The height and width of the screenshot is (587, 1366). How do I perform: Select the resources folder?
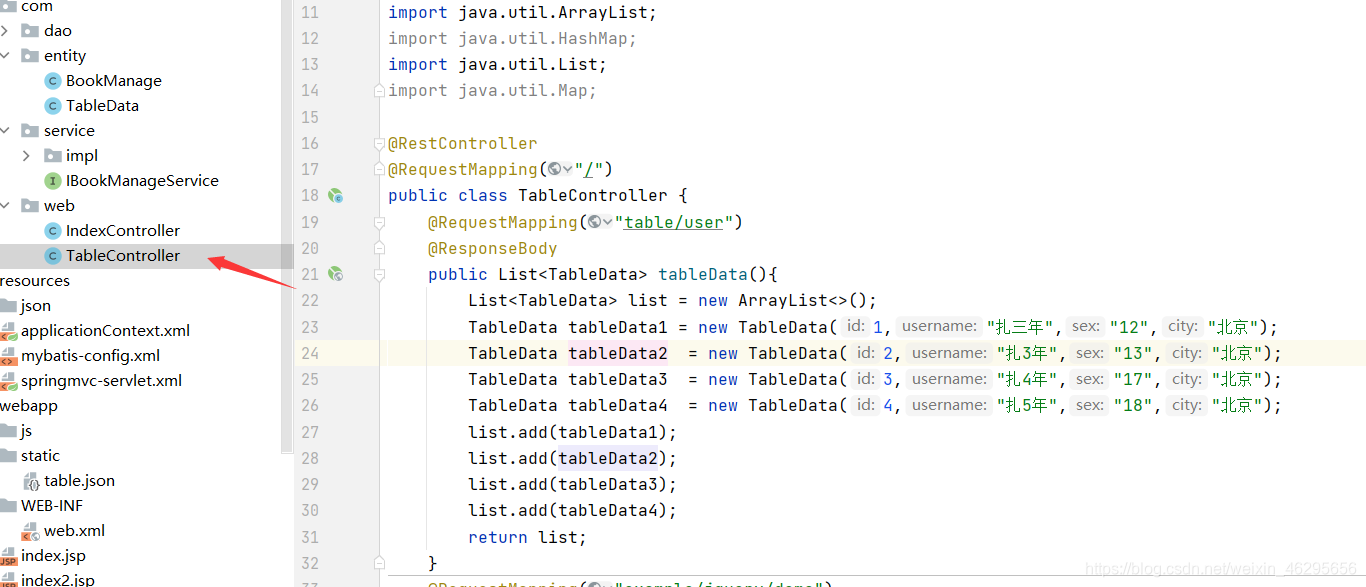coord(35,281)
